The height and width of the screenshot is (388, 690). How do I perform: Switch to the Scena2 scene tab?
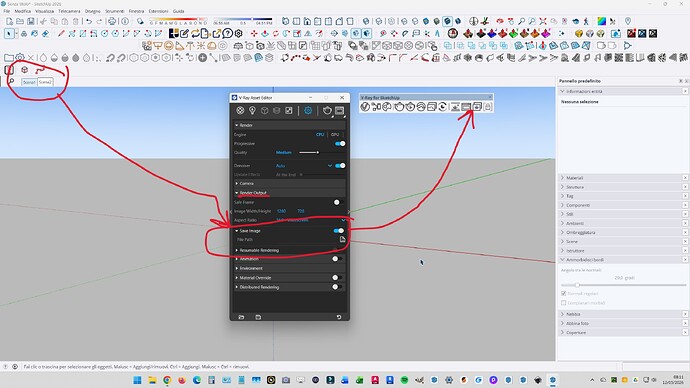click(x=45, y=82)
